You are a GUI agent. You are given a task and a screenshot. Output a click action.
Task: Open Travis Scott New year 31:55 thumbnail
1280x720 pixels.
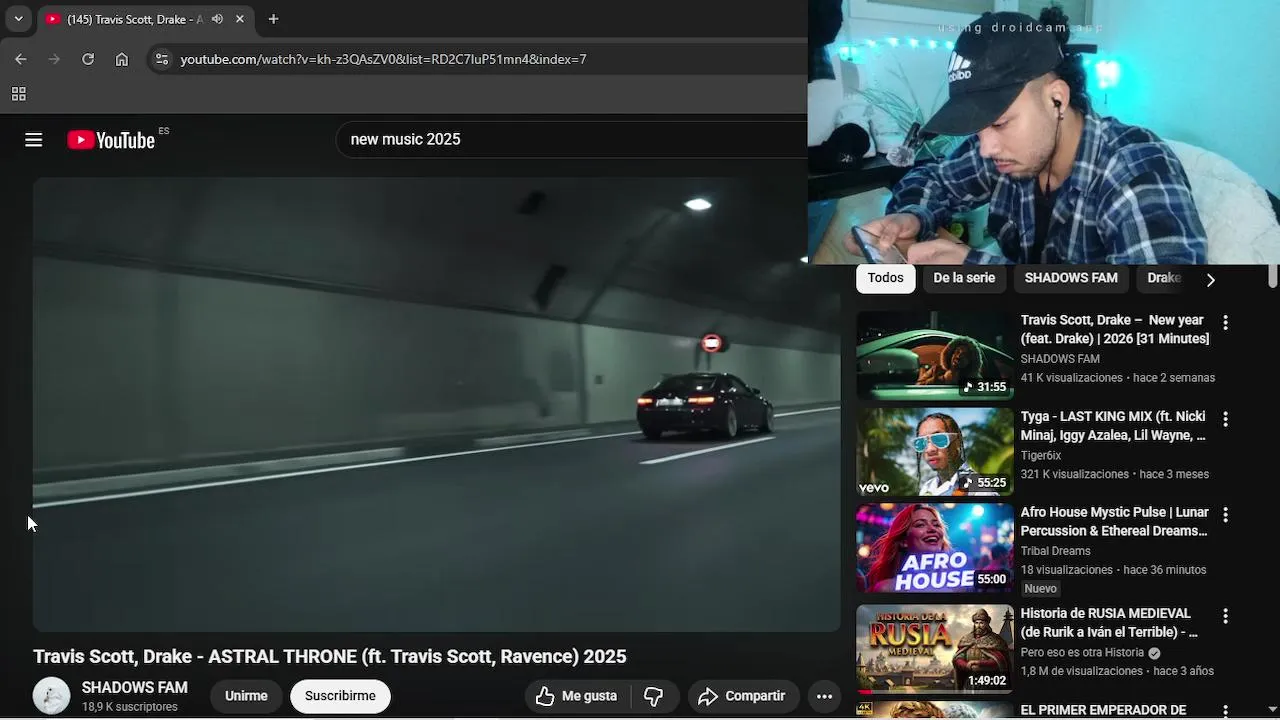point(935,355)
